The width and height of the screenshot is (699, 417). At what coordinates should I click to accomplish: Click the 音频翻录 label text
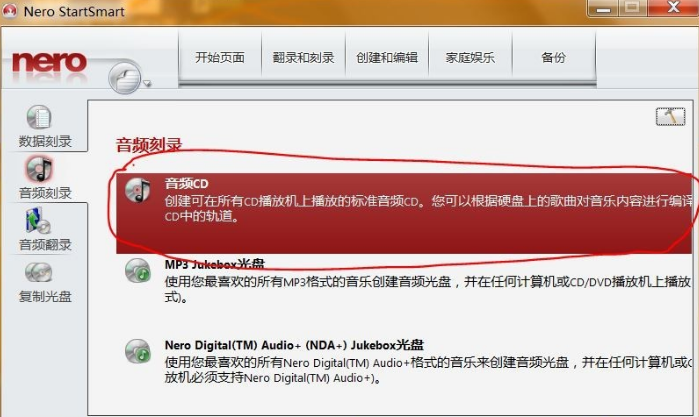coord(45,244)
